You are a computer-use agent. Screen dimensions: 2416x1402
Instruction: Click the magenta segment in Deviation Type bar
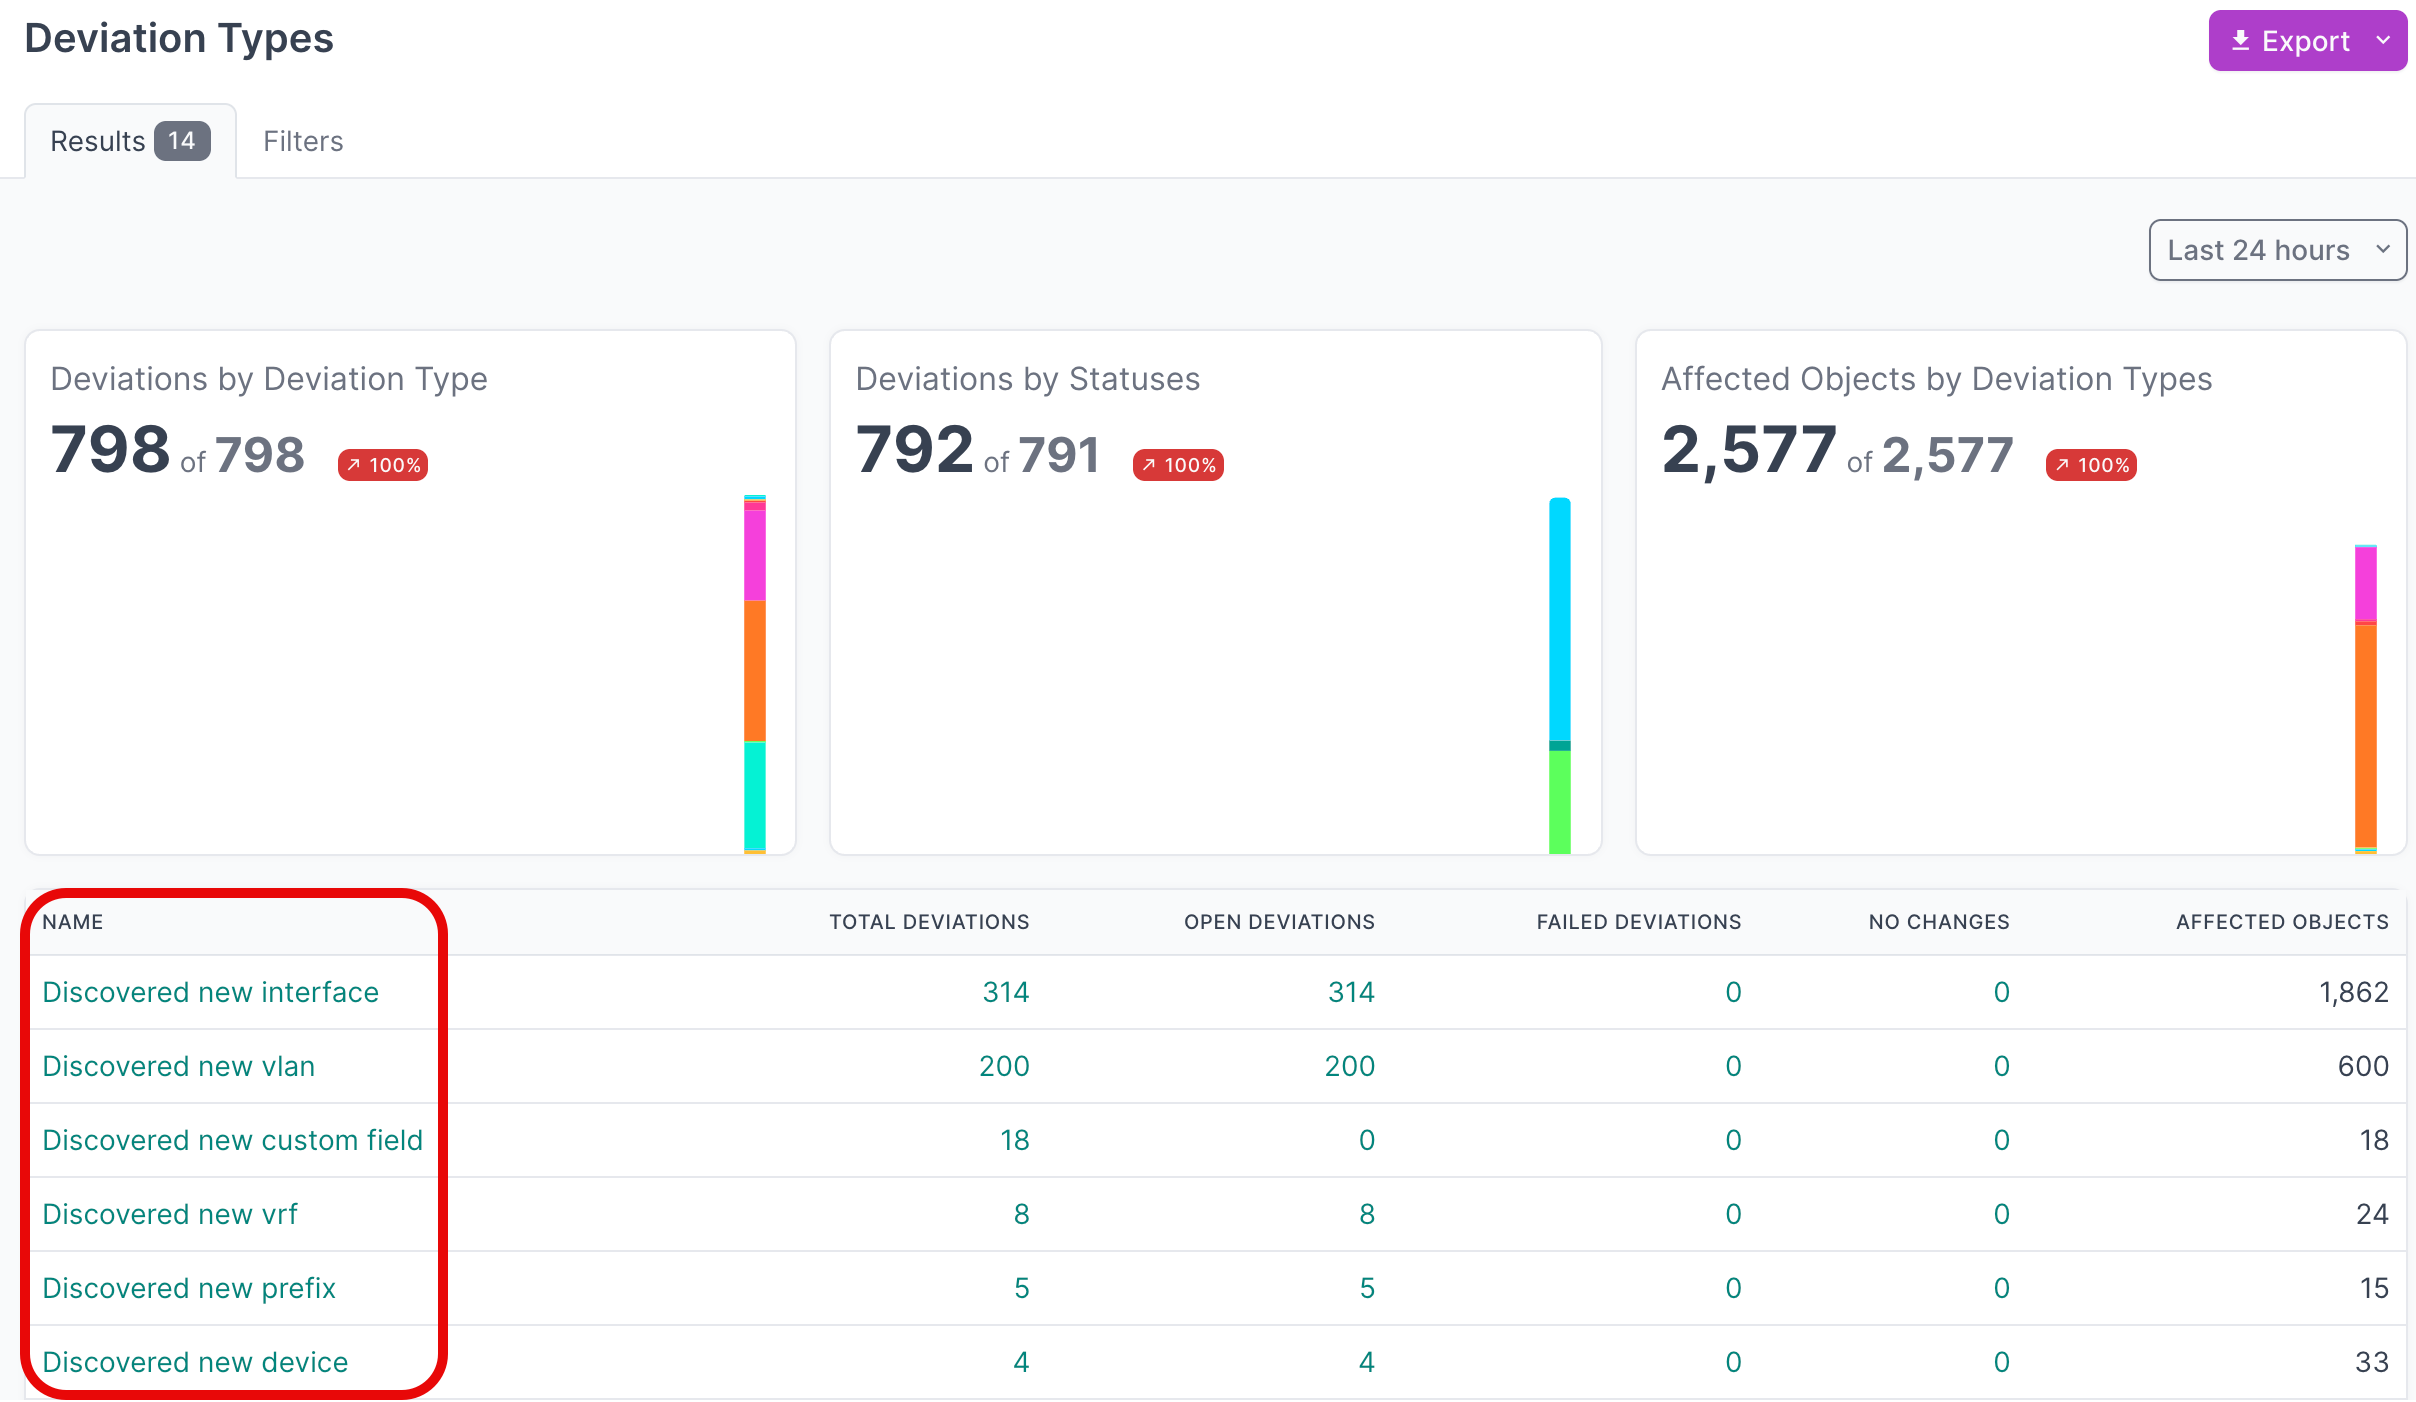pyautogui.click(x=755, y=555)
